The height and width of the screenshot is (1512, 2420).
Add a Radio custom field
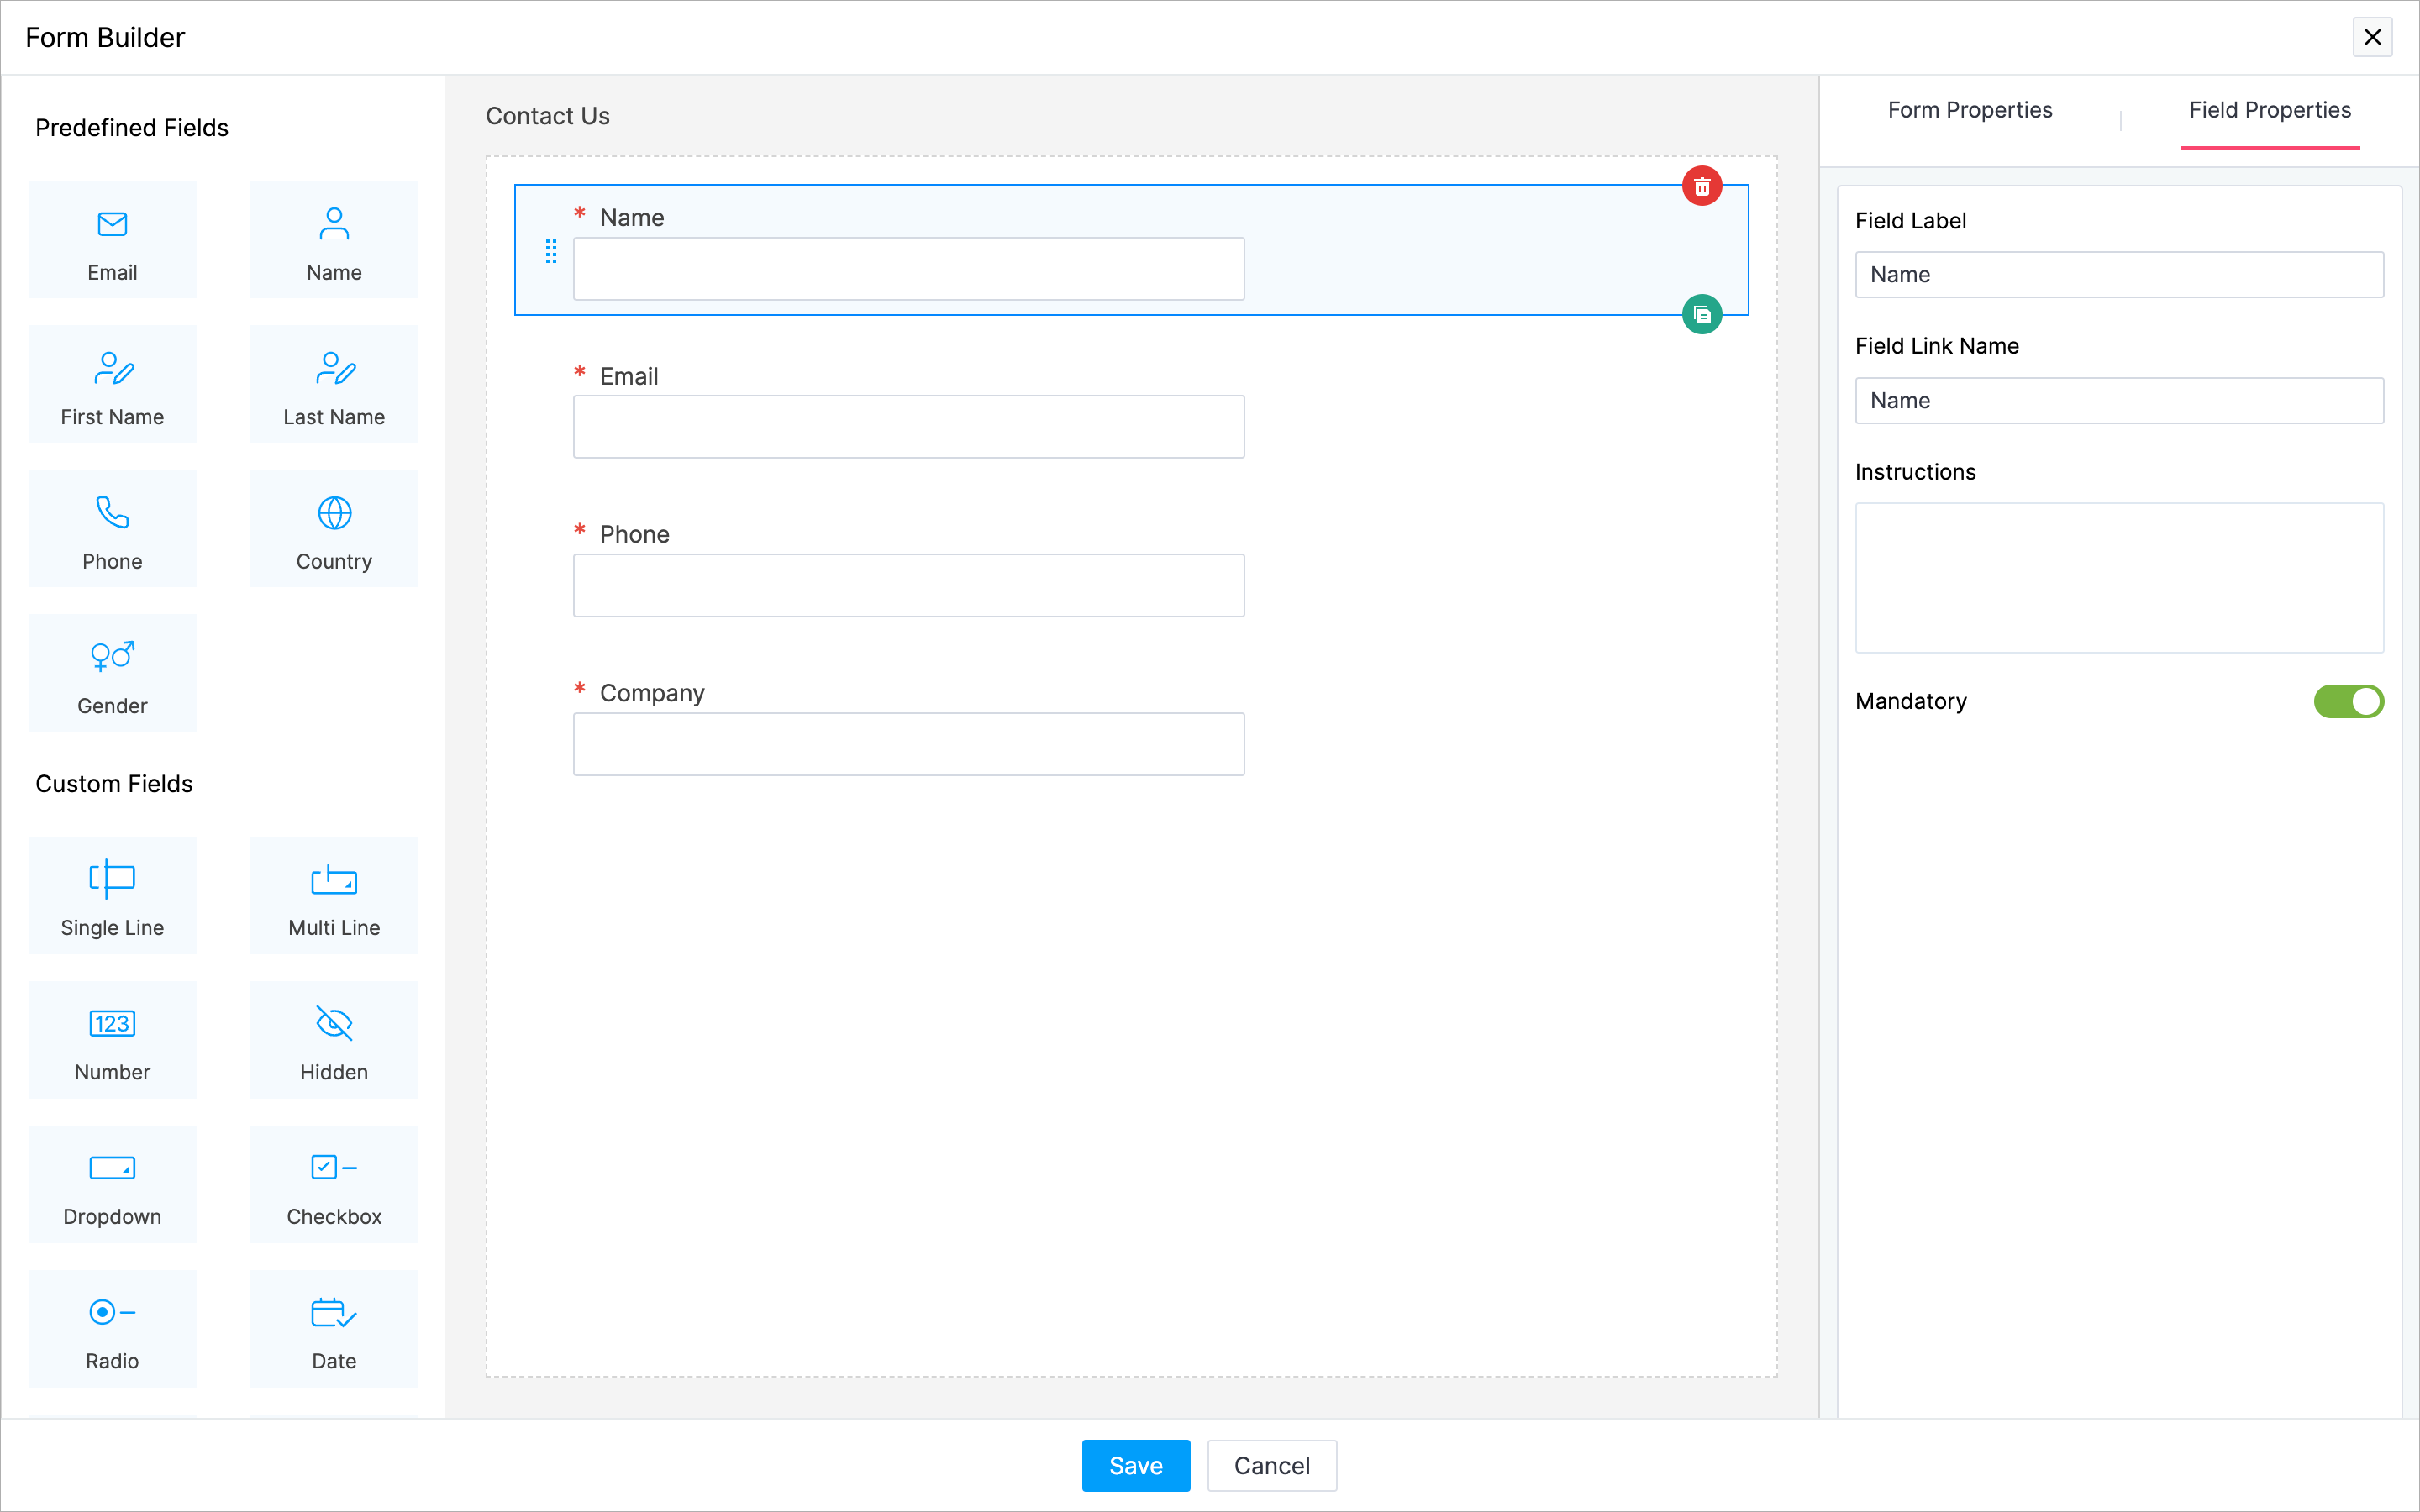[112, 1329]
